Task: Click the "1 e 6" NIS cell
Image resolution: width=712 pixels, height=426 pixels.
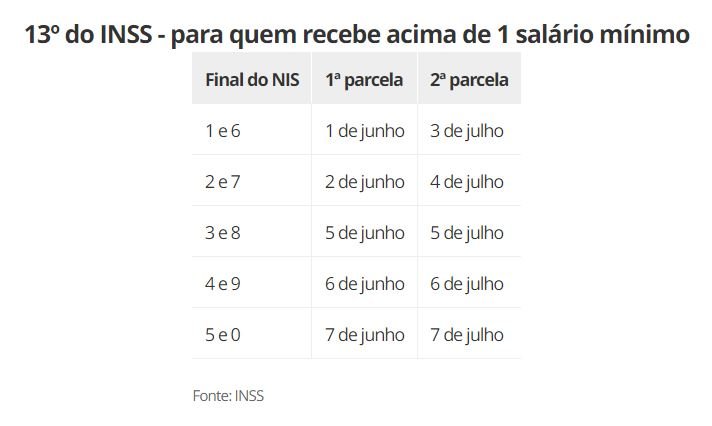Action: pyautogui.click(x=223, y=131)
